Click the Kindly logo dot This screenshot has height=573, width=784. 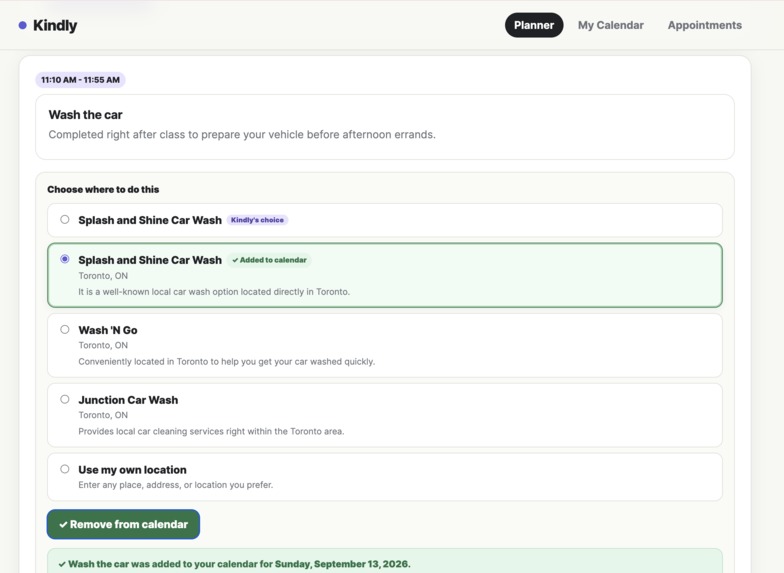(x=22, y=26)
